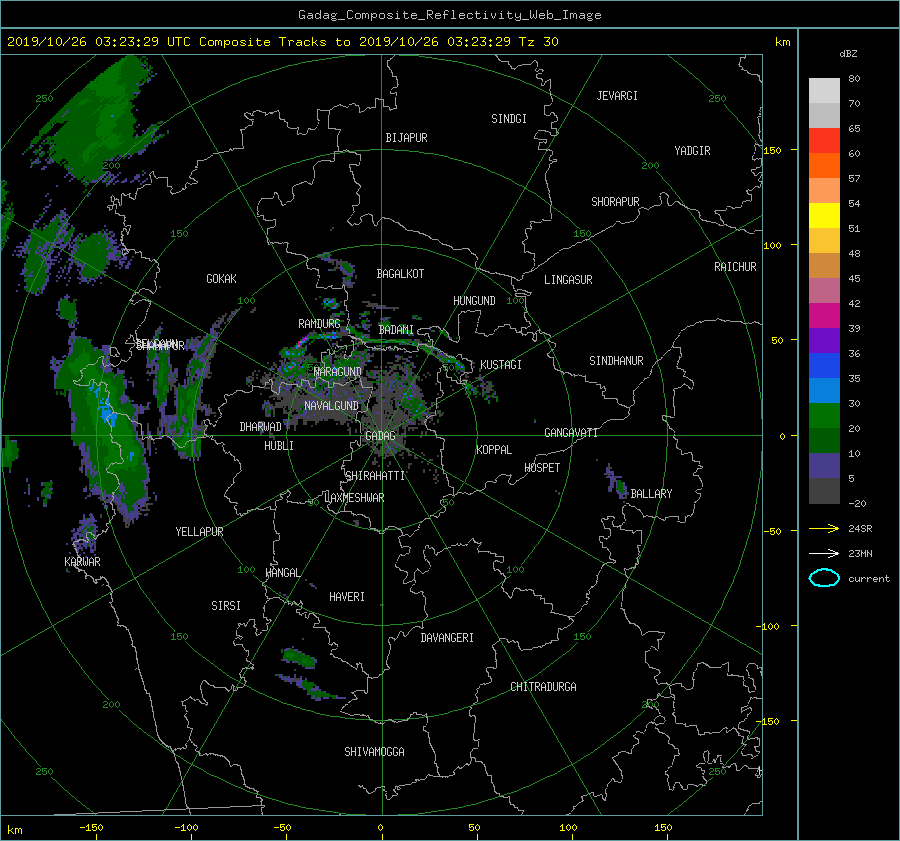Click the LINGASUR city label
The width and height of the screenshot is (900, 841).
568,280
